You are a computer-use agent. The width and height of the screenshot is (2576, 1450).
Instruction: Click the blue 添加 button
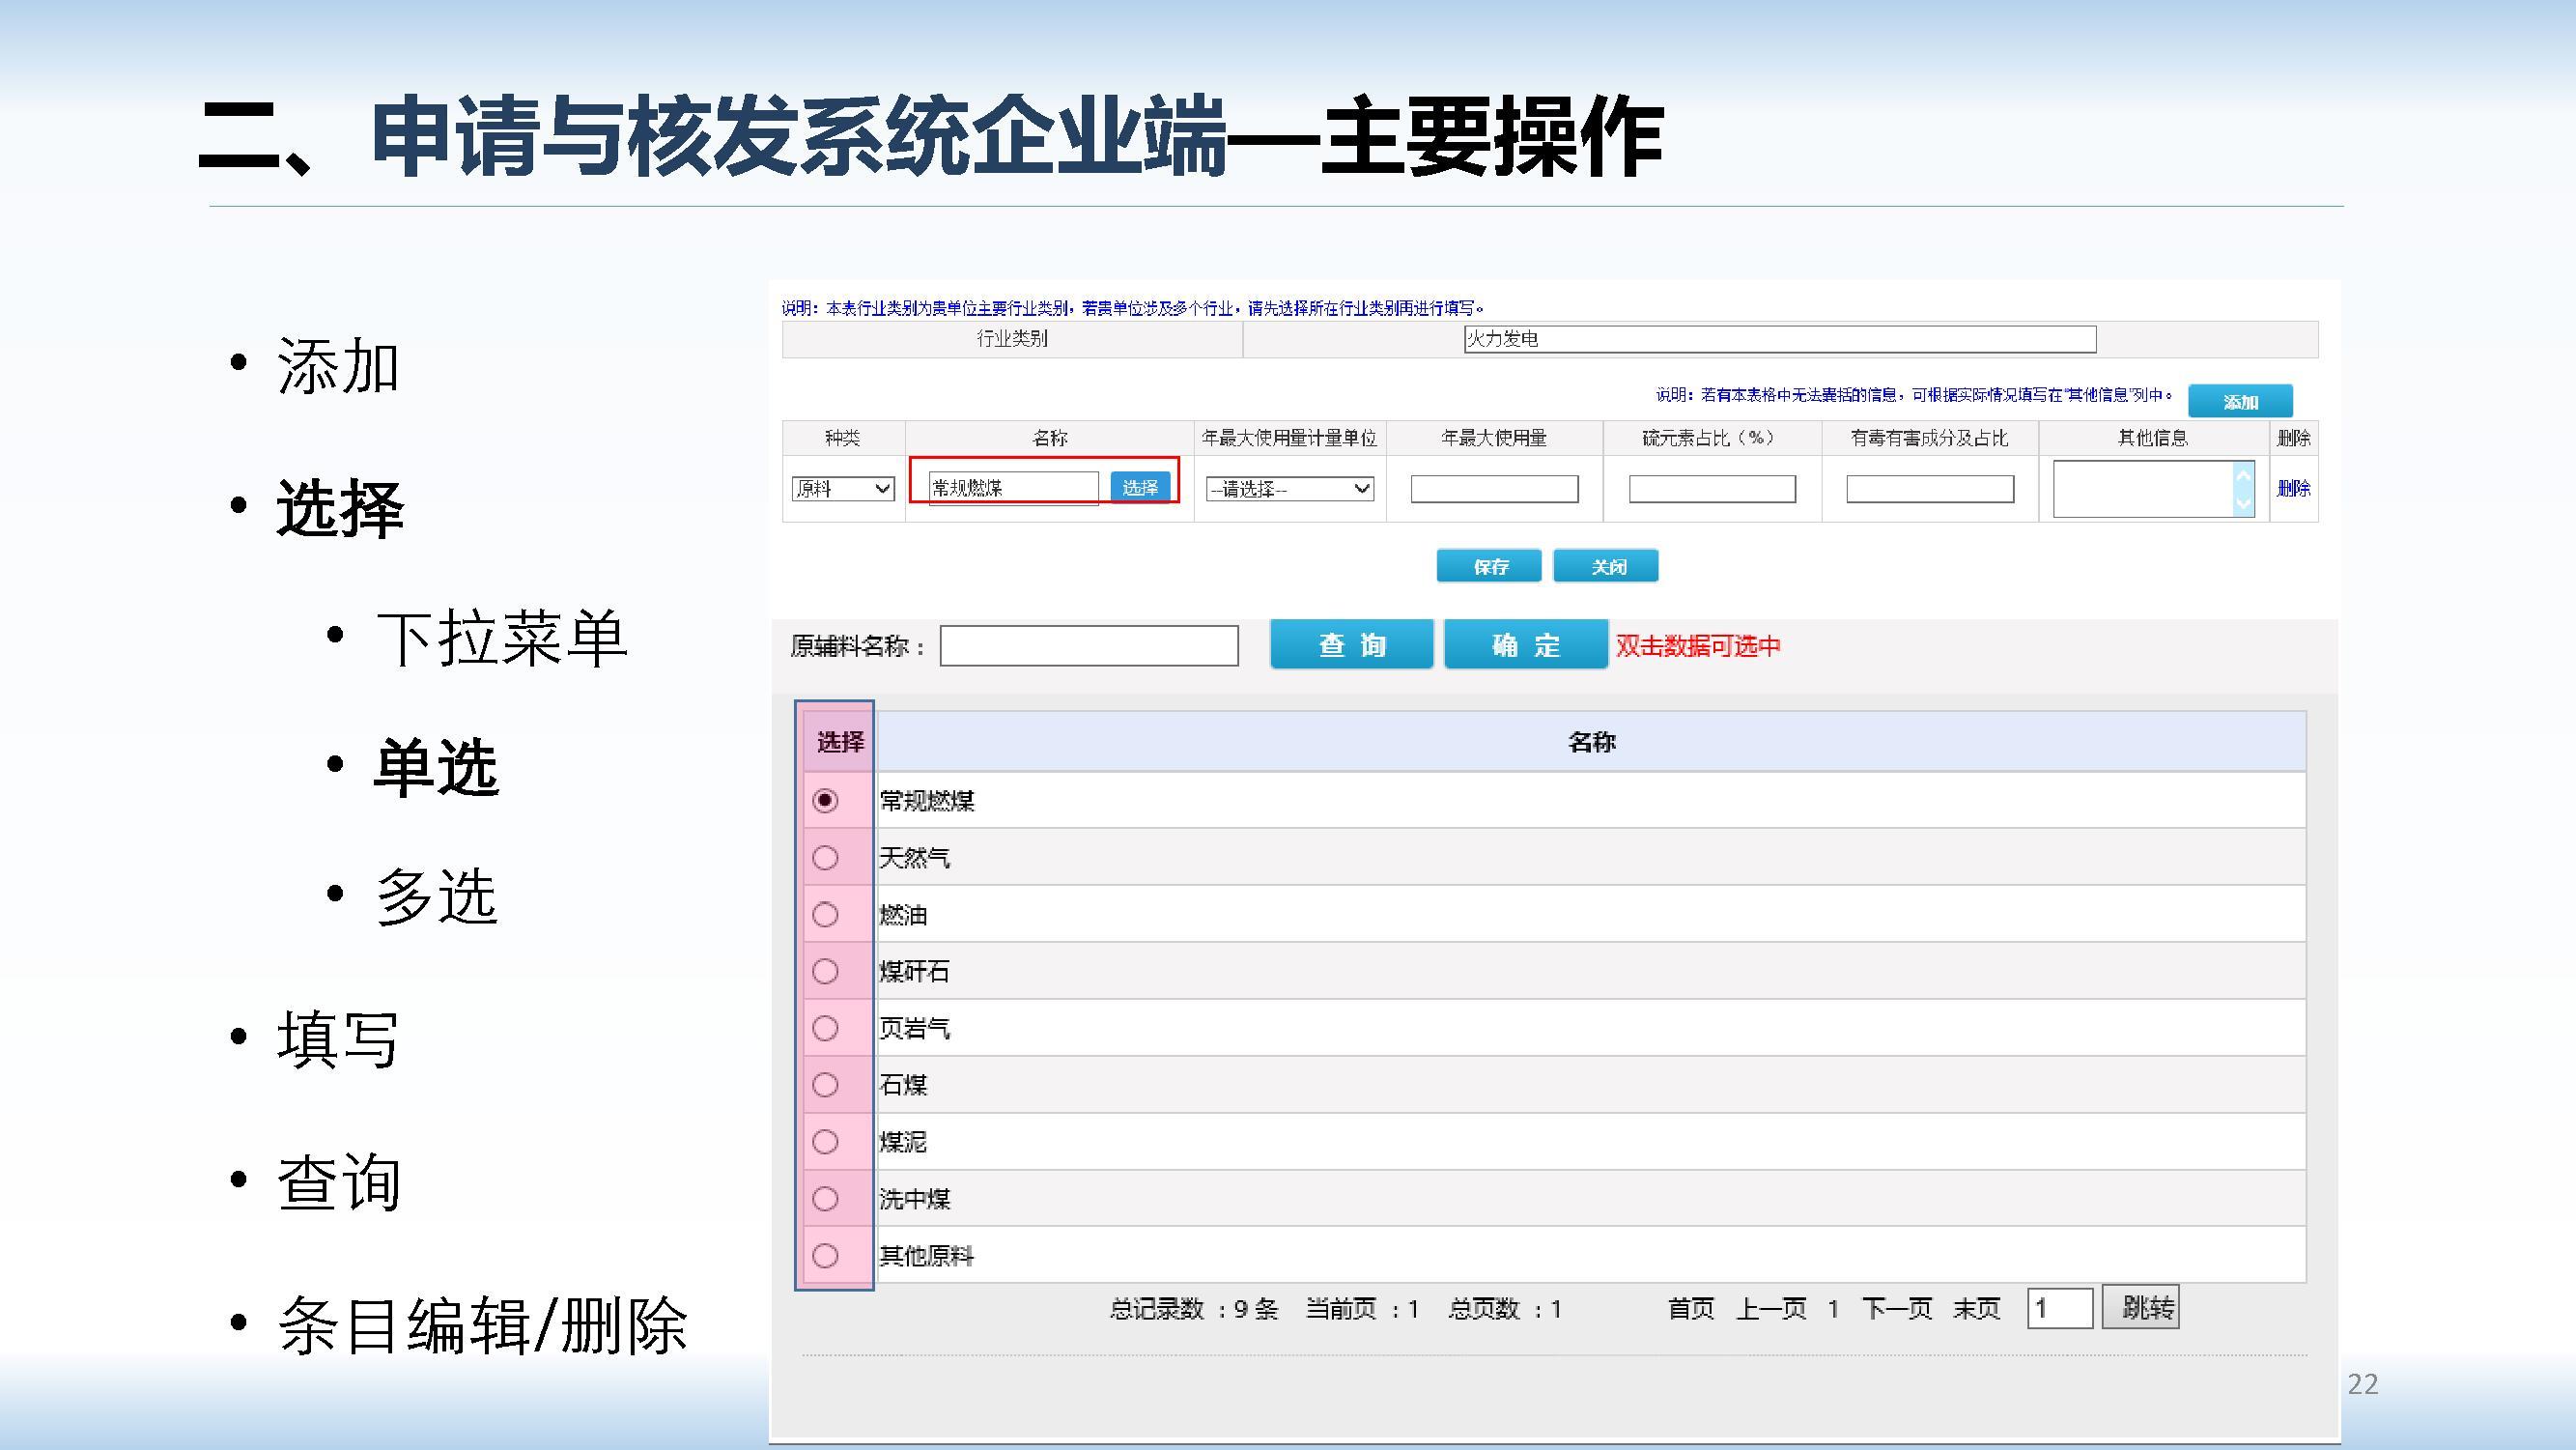coord(2240,402)
